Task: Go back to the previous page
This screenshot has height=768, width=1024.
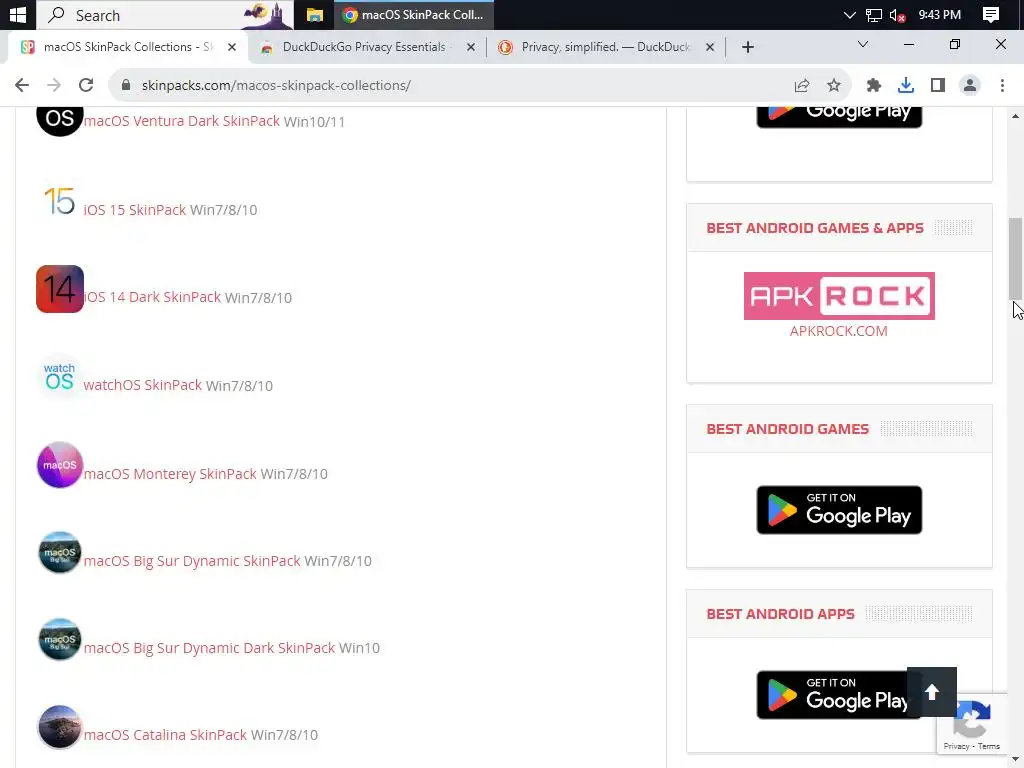Action: (x=22, y=85)
